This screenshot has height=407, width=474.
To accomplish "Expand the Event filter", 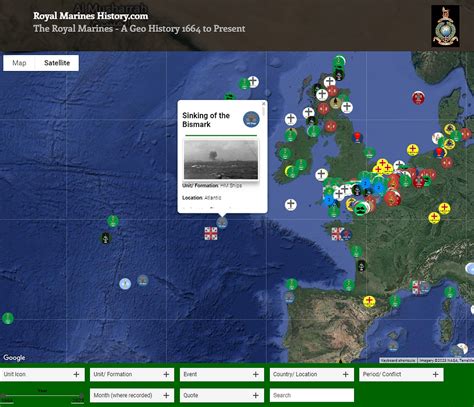I will [222, 374].
